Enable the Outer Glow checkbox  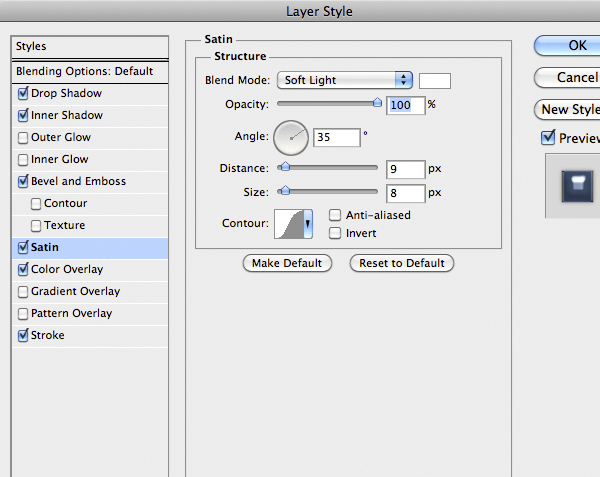pyautogui.click(x=23, y=138)
